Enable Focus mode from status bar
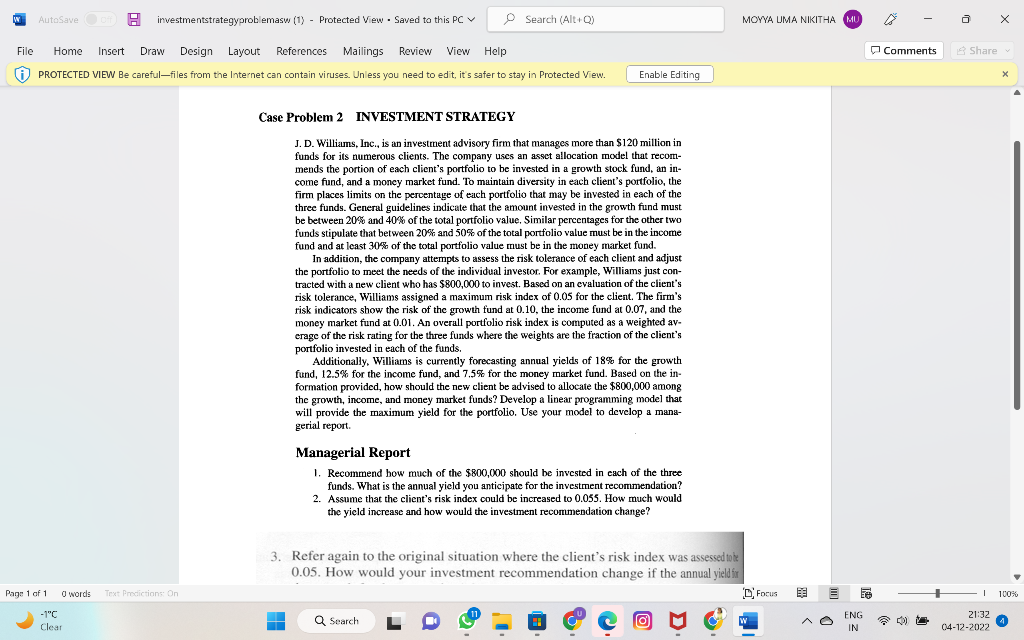 coord(761,593)
